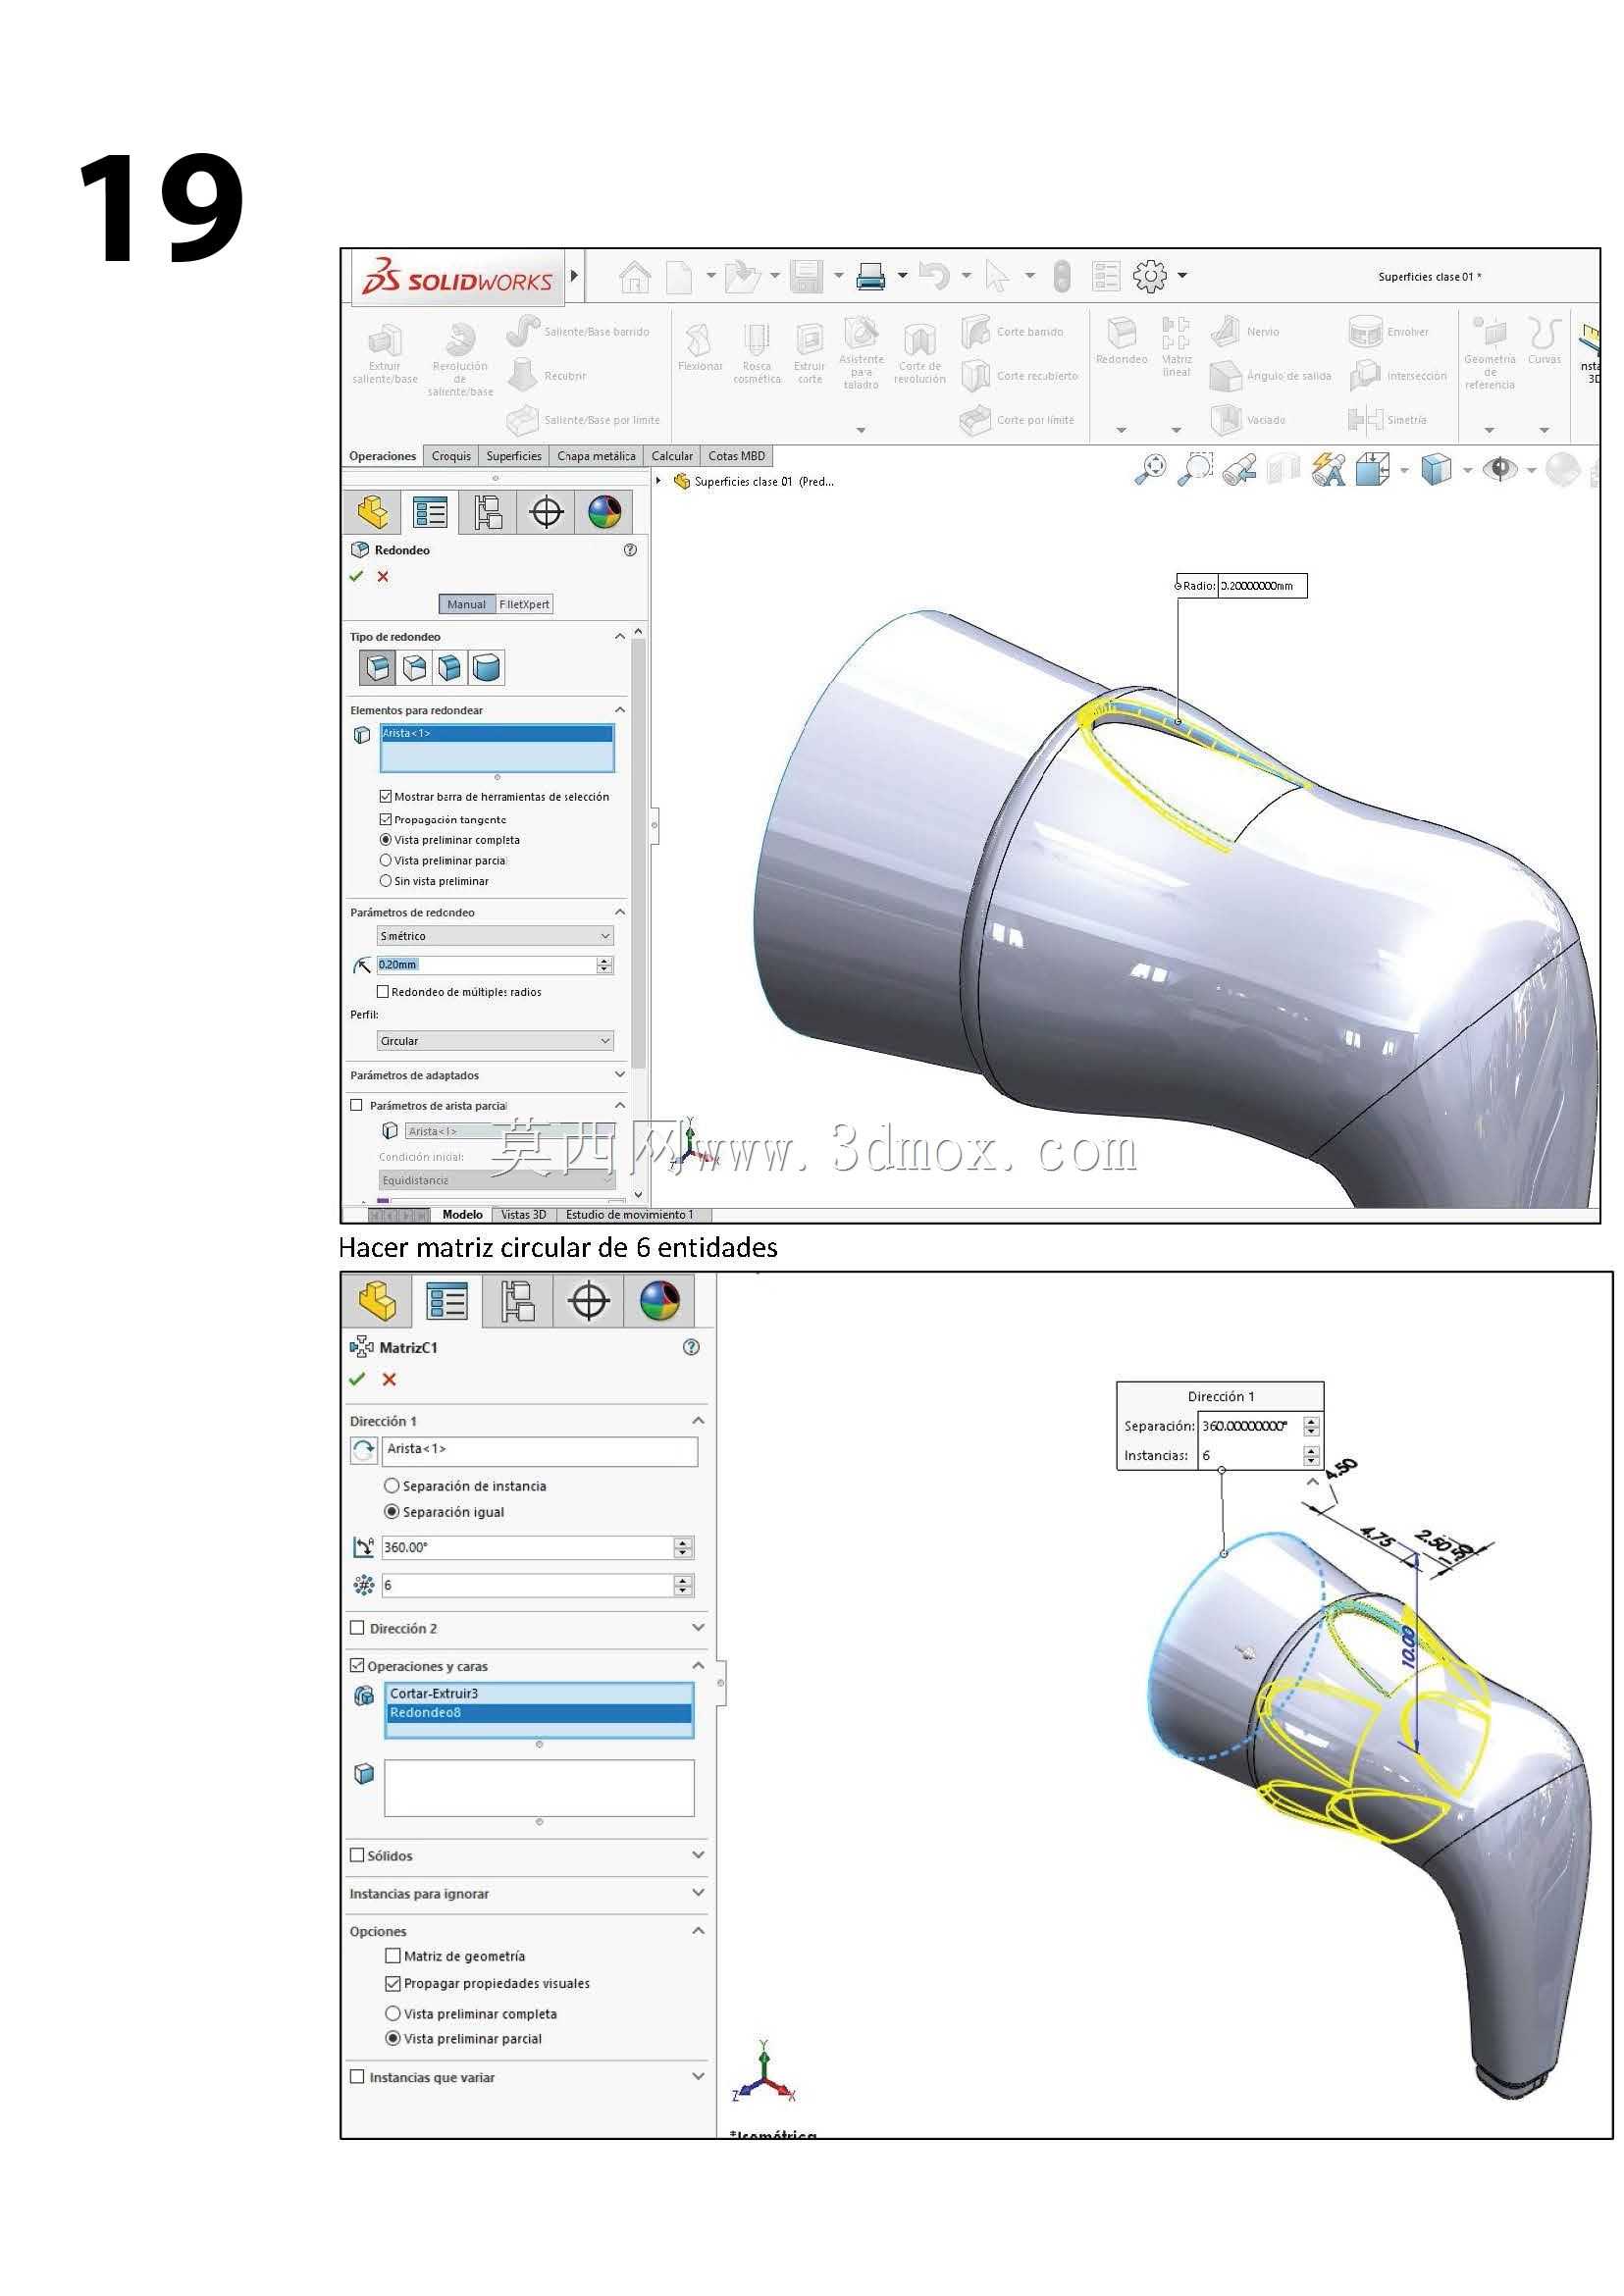Click the Print icon
Viewport: 1624px width, 2296px height.
point(871,276)
